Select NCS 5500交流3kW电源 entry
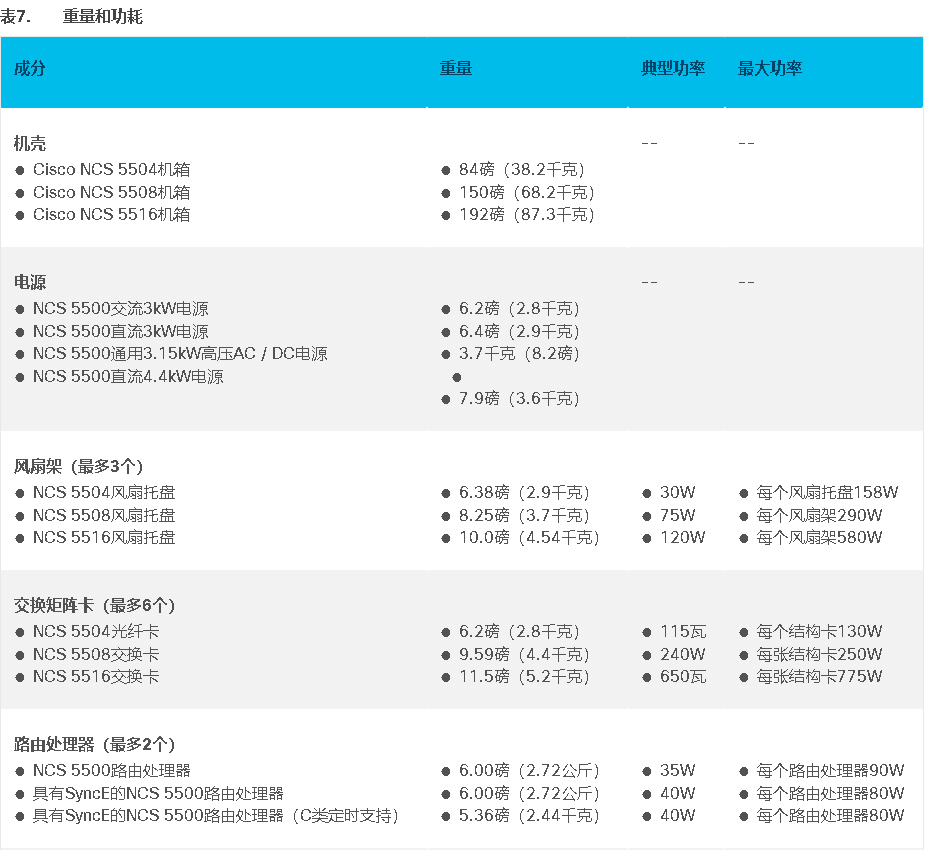The image size is (925, 850). click(x=120, y=309)
